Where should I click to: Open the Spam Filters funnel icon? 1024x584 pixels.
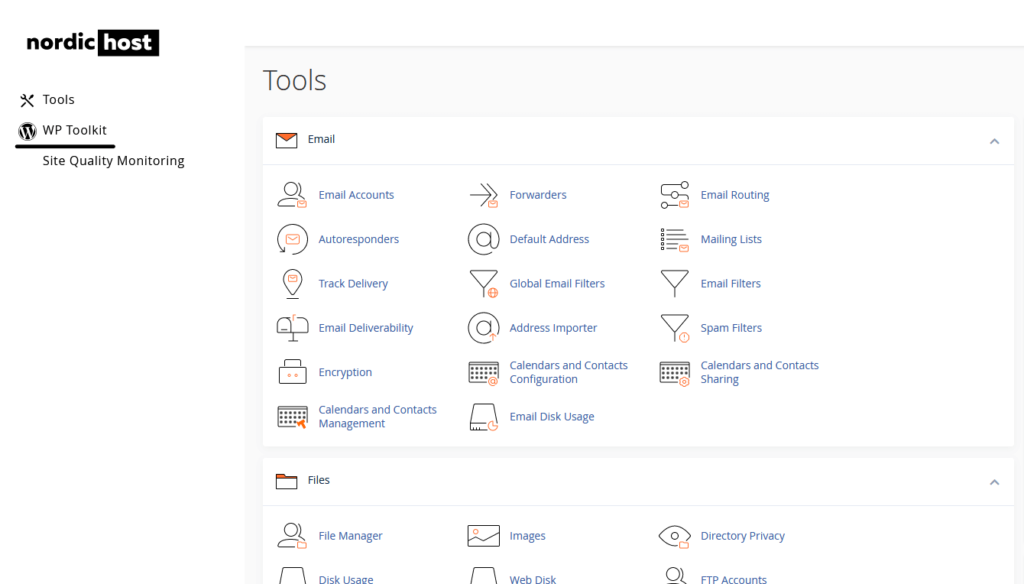tap(675, 328)
